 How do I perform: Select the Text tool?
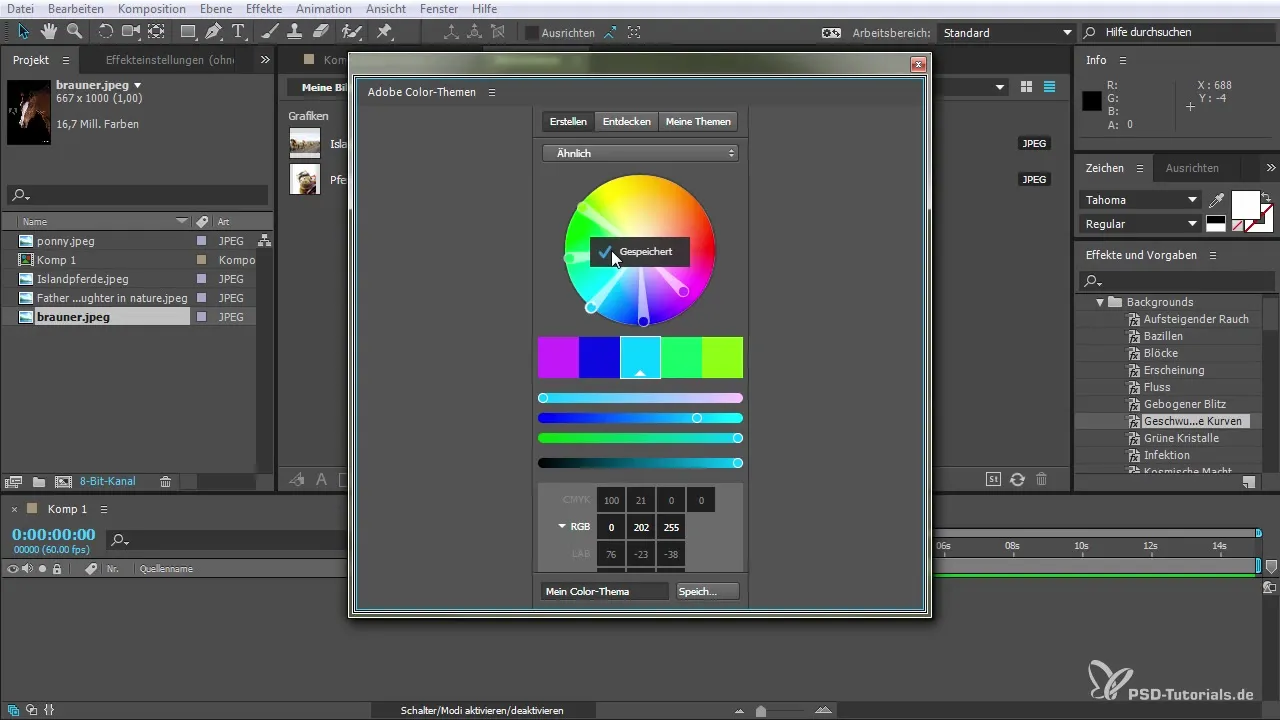[x=239, y=32]
